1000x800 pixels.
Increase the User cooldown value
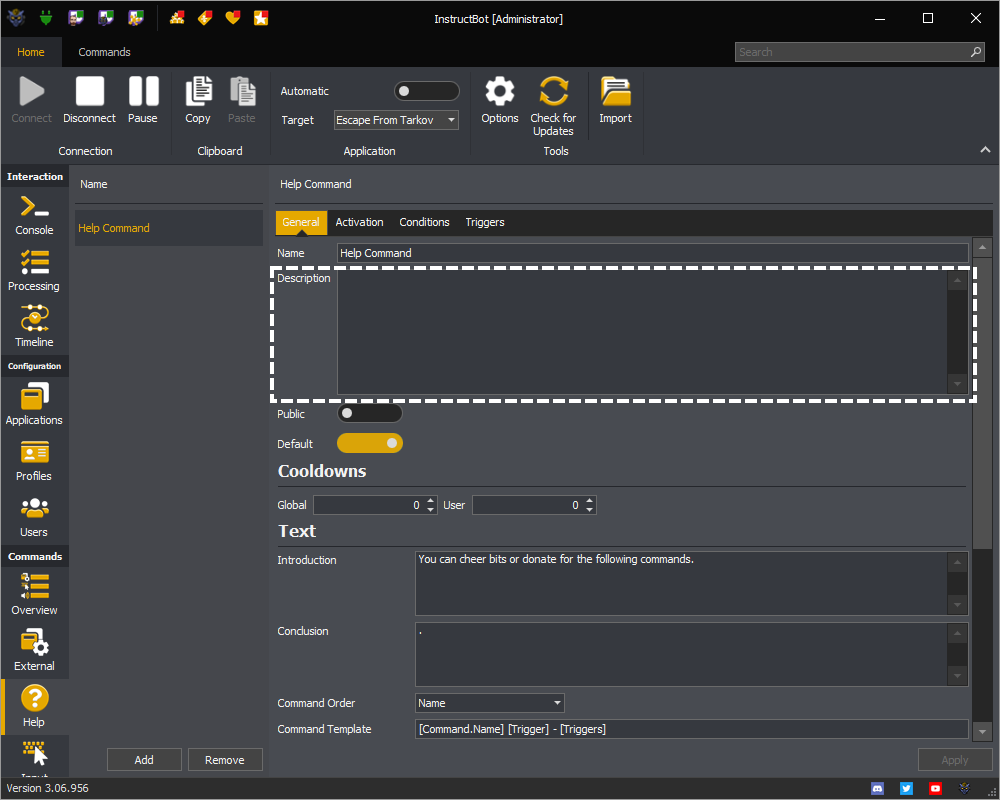point(590,501)
